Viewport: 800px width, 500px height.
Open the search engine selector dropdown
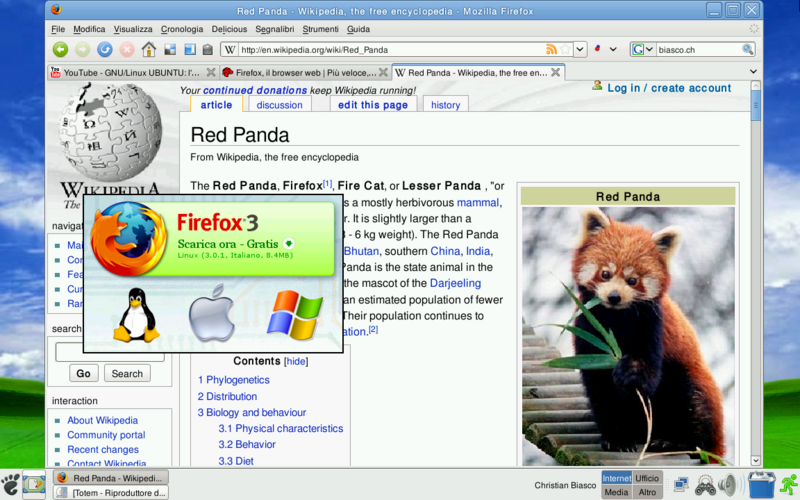point(649,49)
